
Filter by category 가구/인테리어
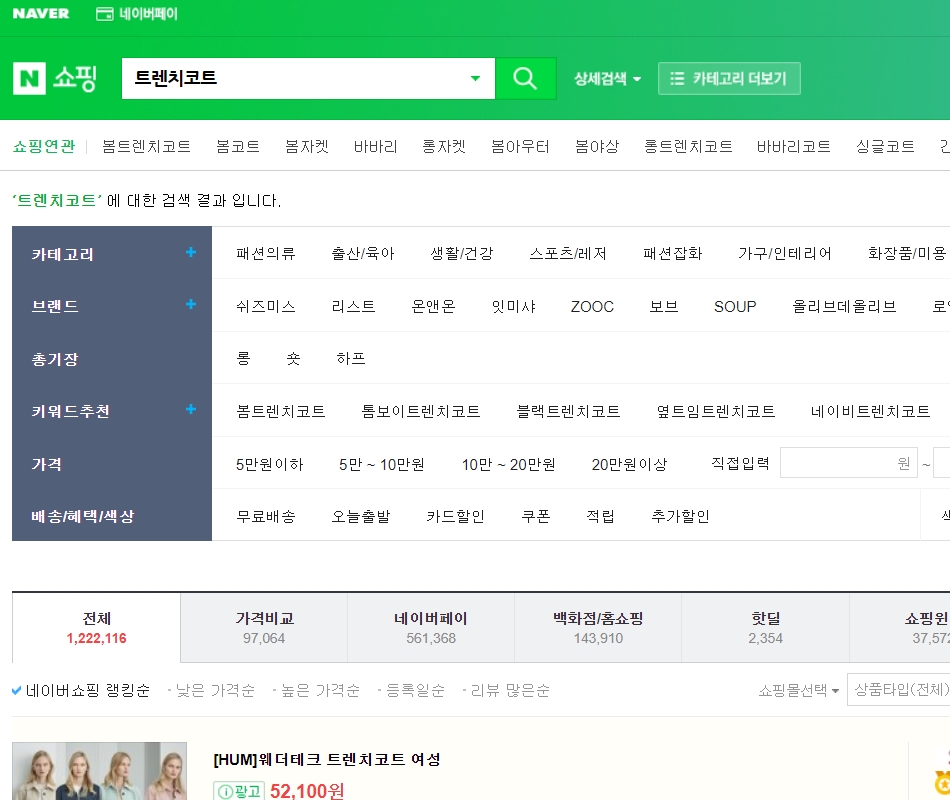point(785,253)
